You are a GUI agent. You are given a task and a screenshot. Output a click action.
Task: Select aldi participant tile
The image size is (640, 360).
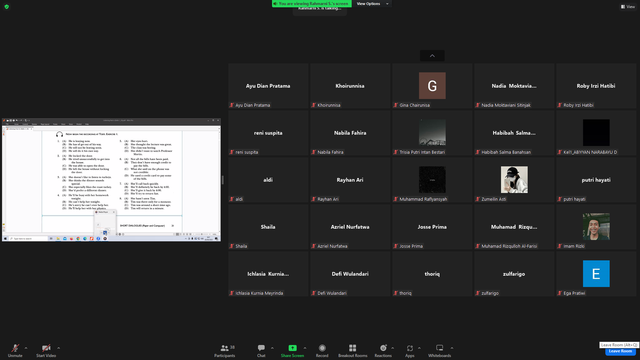[x=268, y=180]
